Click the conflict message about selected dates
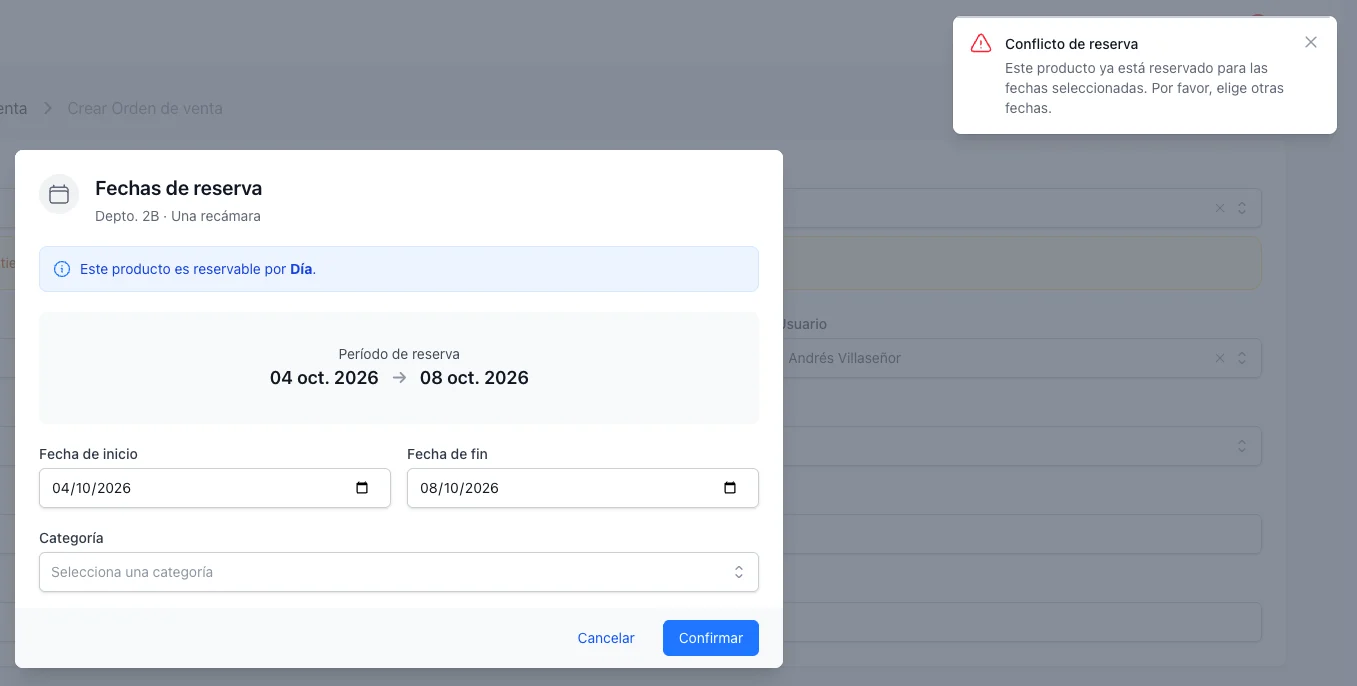1357x686 pixels. (1144, 88)
